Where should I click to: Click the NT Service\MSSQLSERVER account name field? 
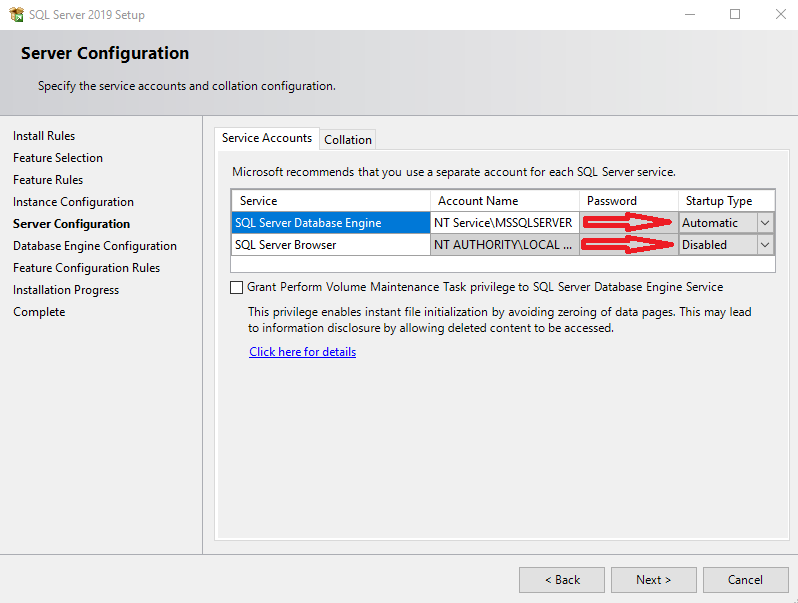coord(504,223)
